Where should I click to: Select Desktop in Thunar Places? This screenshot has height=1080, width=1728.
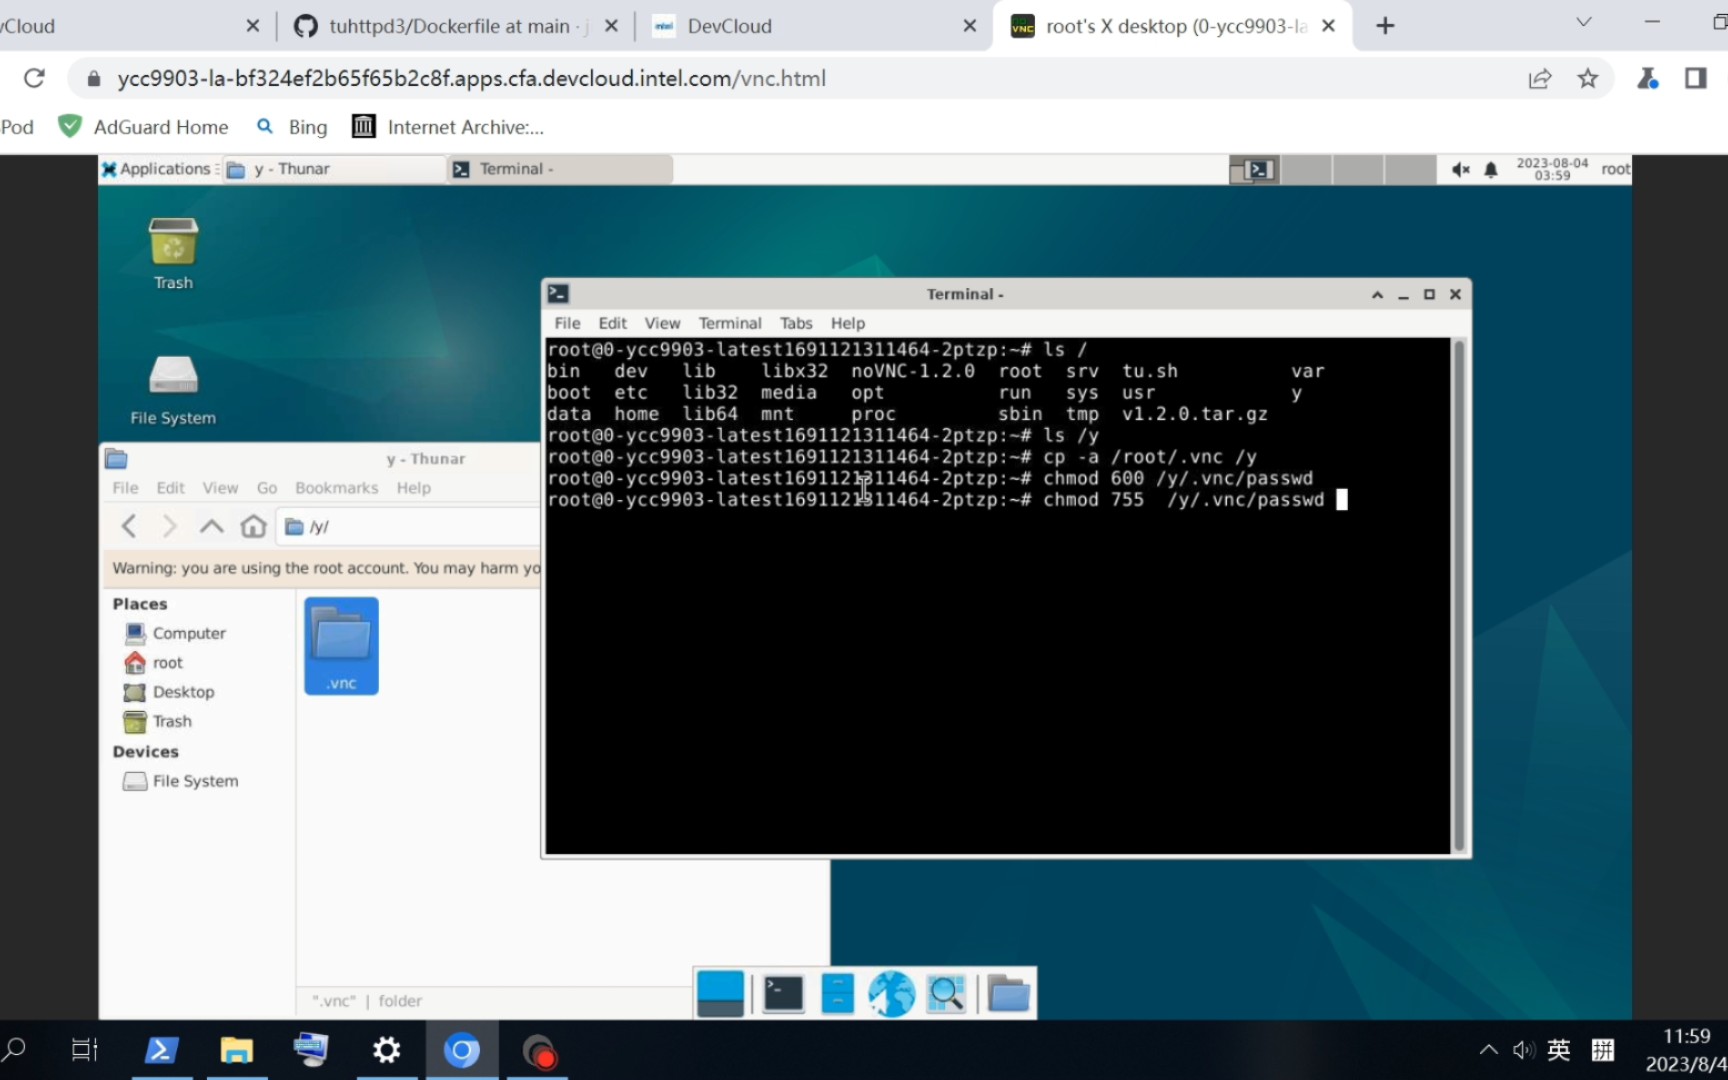pos(170,692)
